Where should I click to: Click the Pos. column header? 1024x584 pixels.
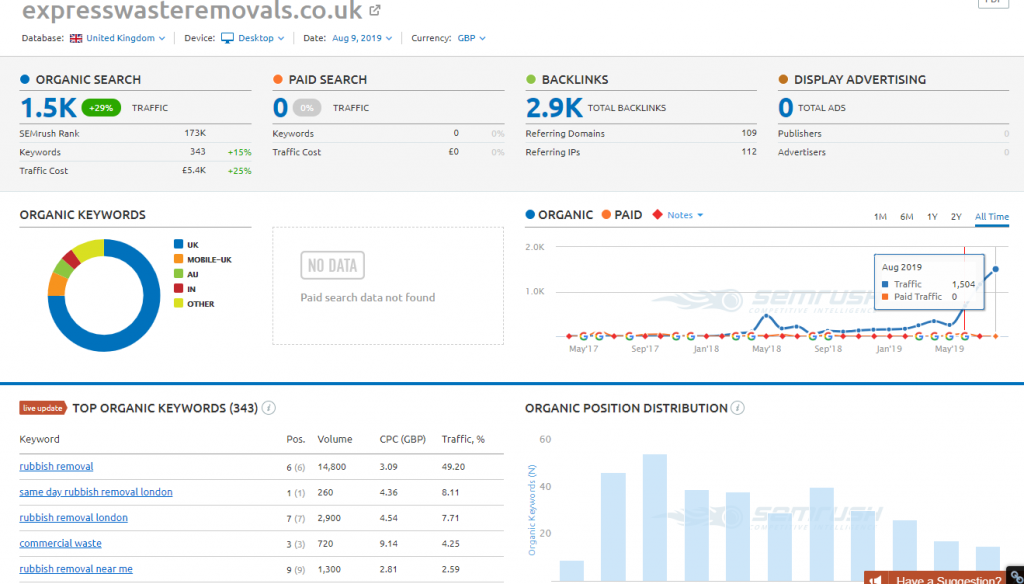[296, 439]
